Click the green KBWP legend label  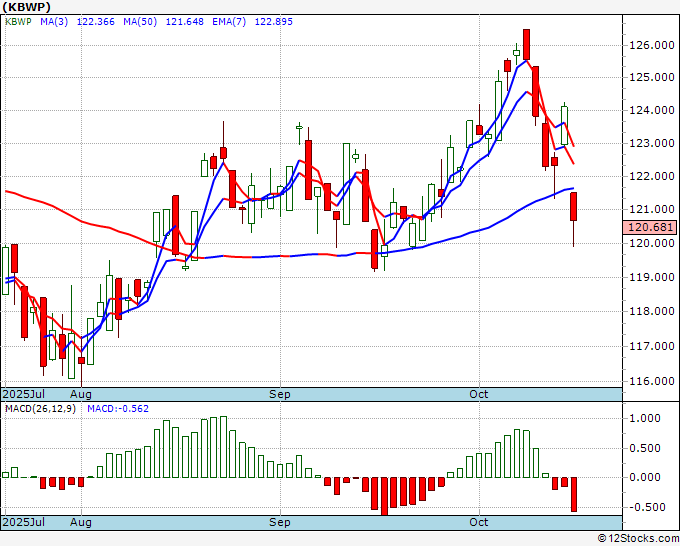[x=18, y=22]
